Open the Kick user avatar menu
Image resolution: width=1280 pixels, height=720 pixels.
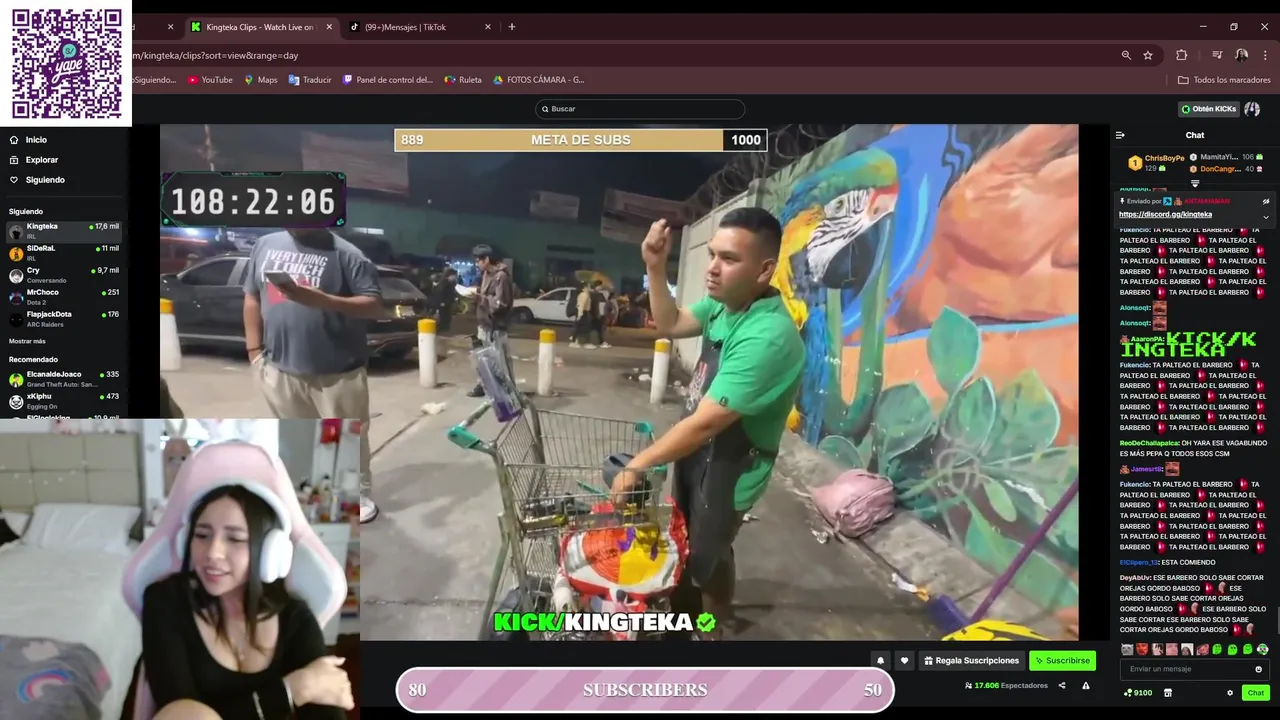point(1253,109)
